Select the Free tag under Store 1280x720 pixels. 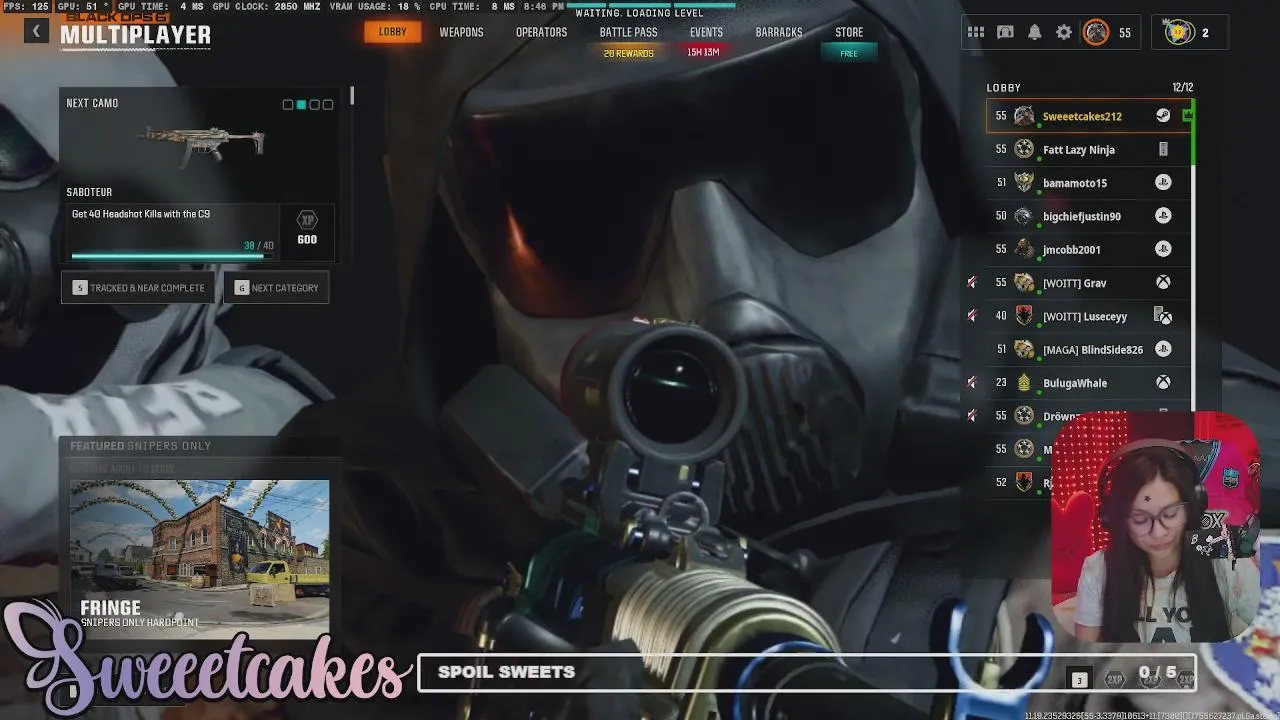(x=849, y=53)
